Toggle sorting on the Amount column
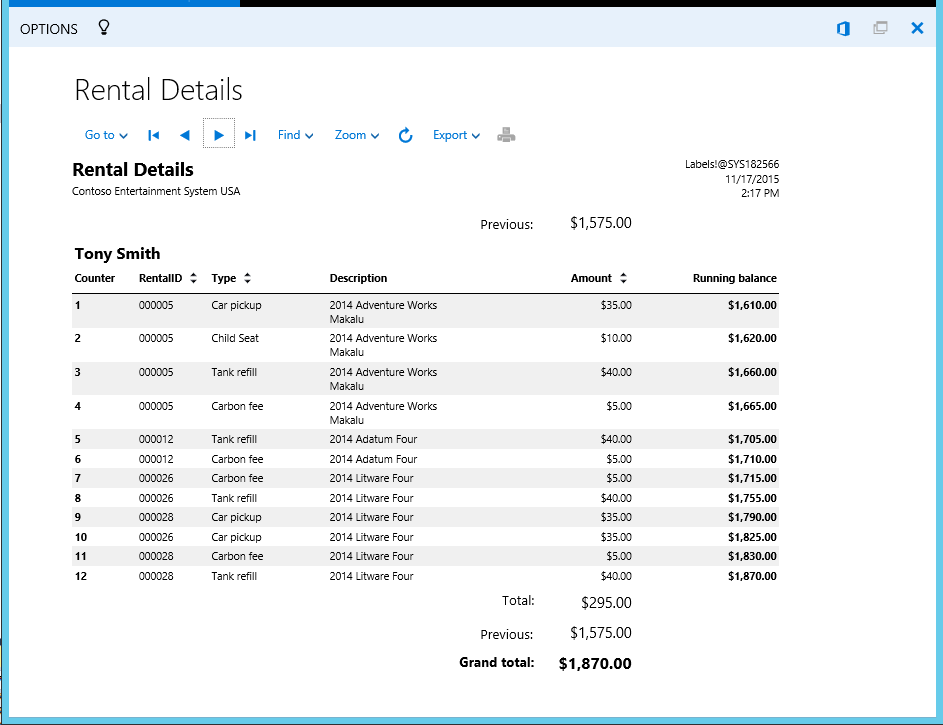943x725 pixels. (x=625, y=278)
